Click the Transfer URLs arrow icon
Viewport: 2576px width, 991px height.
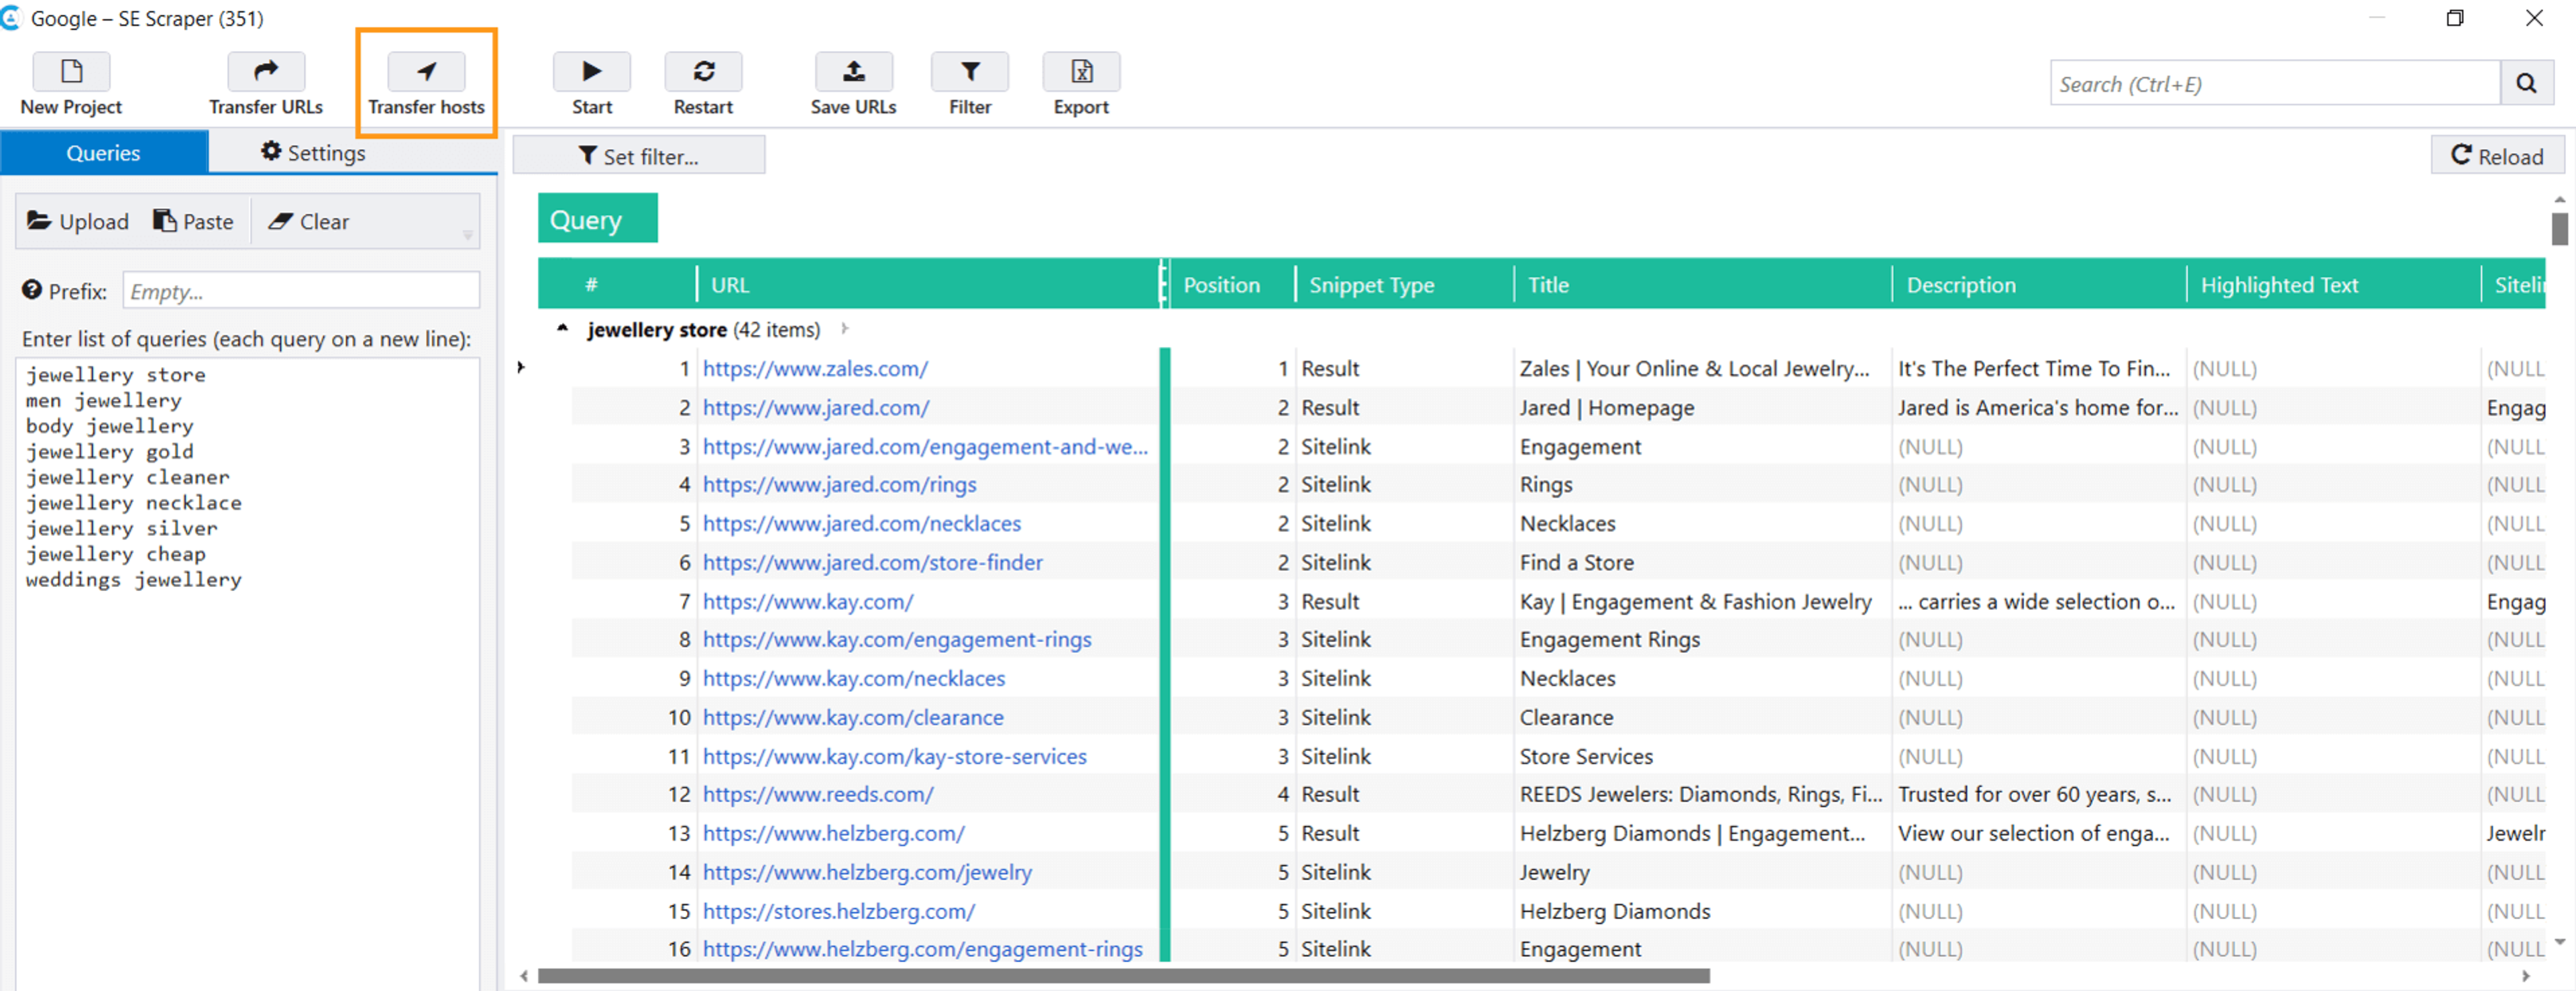click(265, 71)
